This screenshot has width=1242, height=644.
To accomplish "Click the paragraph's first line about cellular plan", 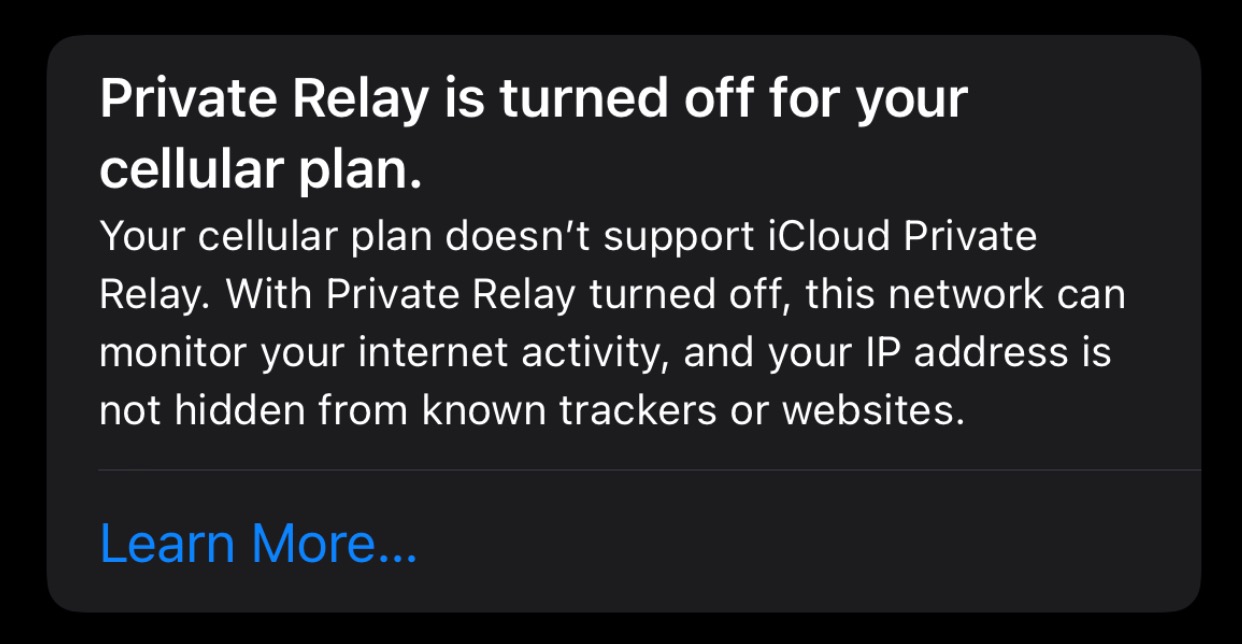I will coord(567,237).
